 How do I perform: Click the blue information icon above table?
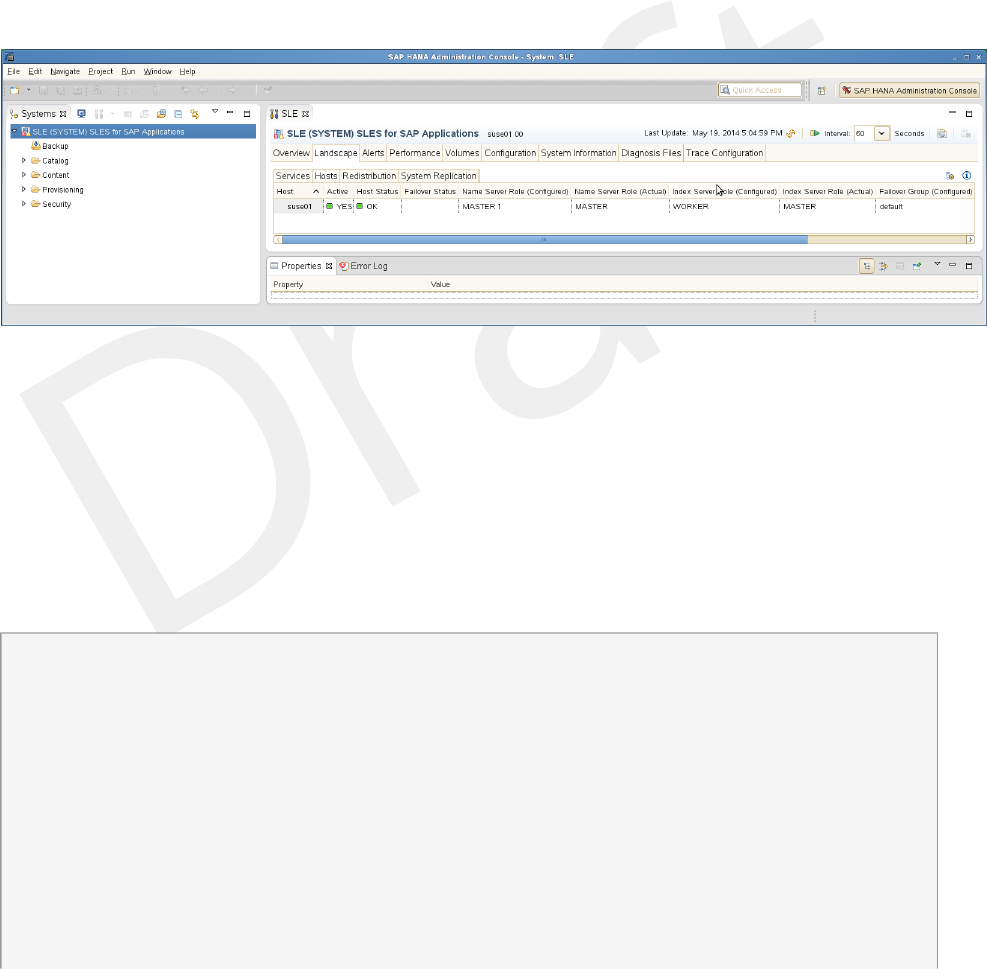[967, 176]
